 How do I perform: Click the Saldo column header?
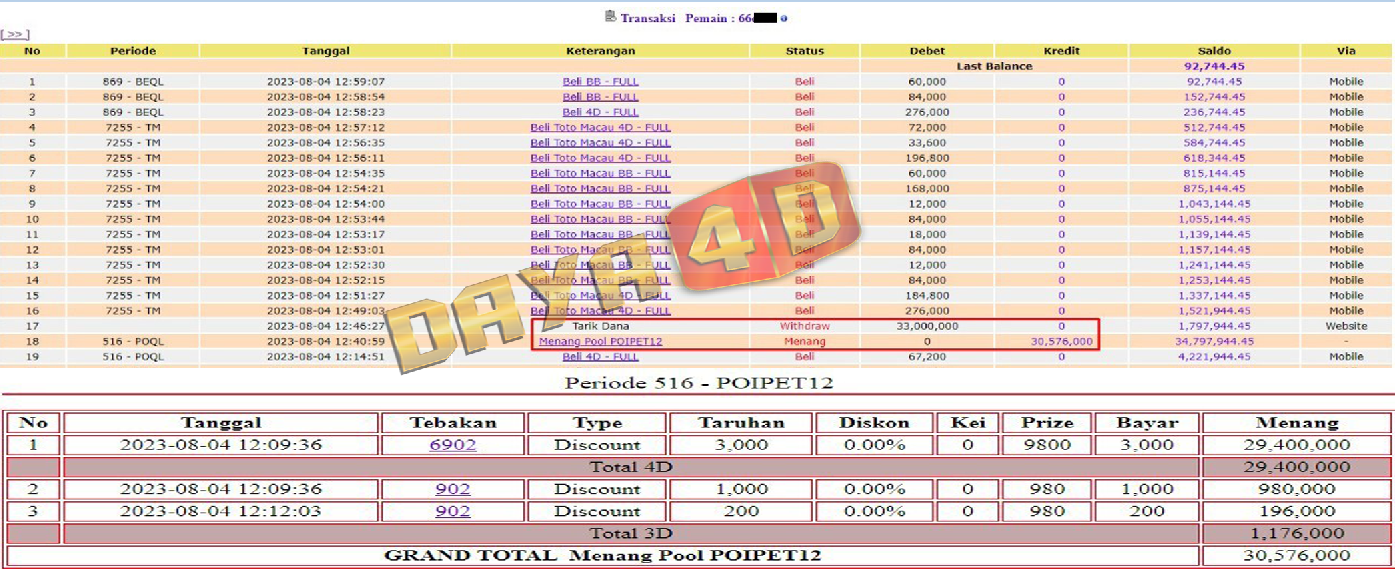pos(1213,51)
